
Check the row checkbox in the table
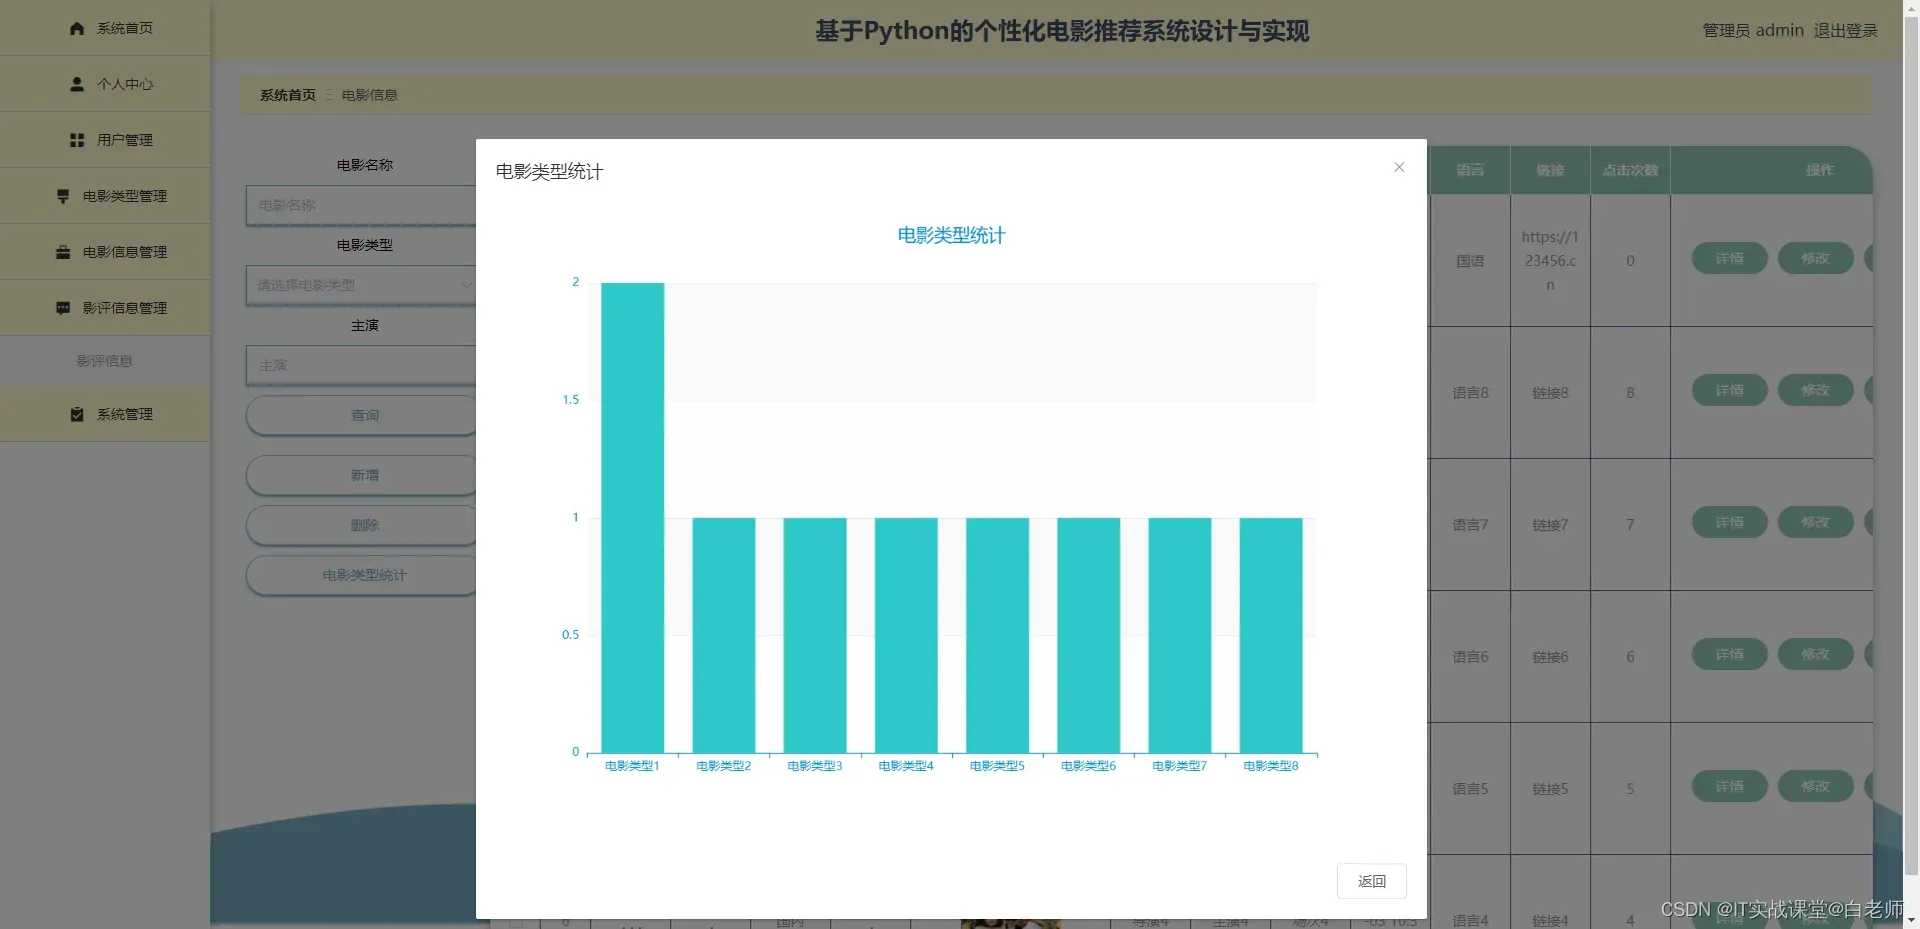tap(517, 922)
